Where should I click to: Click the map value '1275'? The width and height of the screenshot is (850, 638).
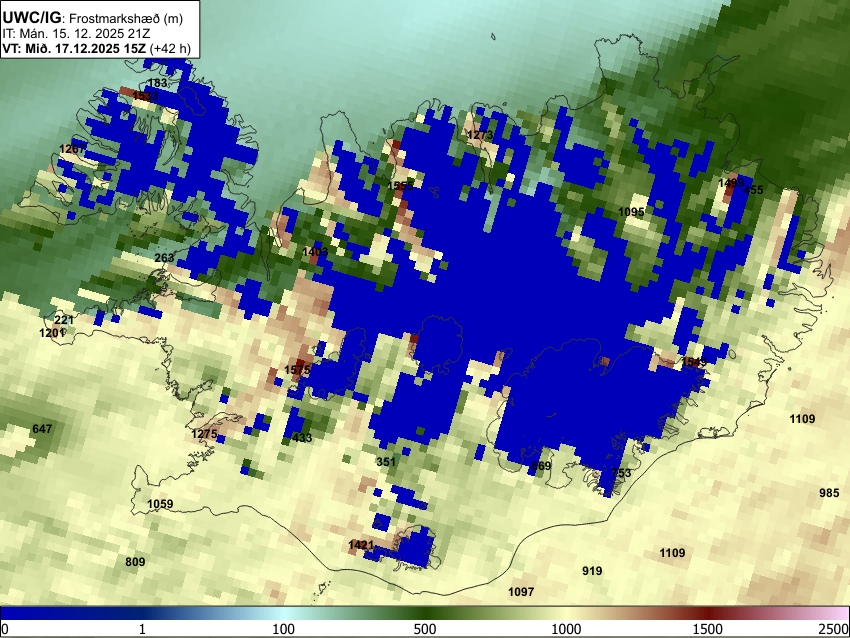[x=204, y=434]
